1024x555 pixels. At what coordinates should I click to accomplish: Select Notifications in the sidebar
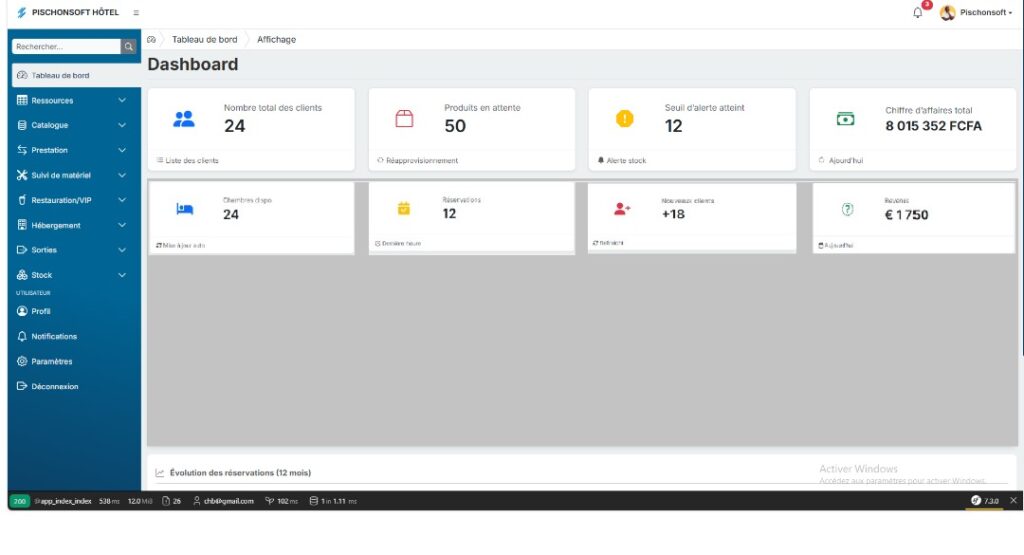pos(54,336)
